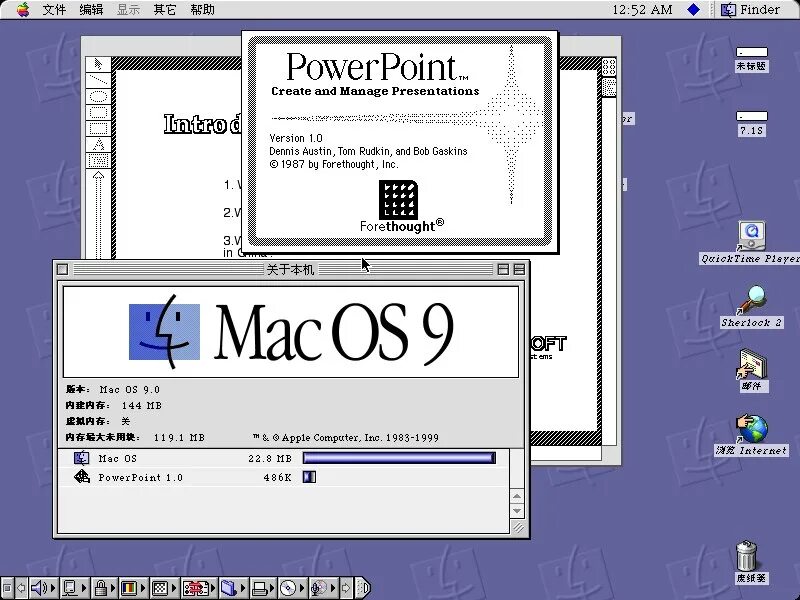
Task: Collapse the control strip using its end tab
Action: pyautogui.click(x=363, y=588)
